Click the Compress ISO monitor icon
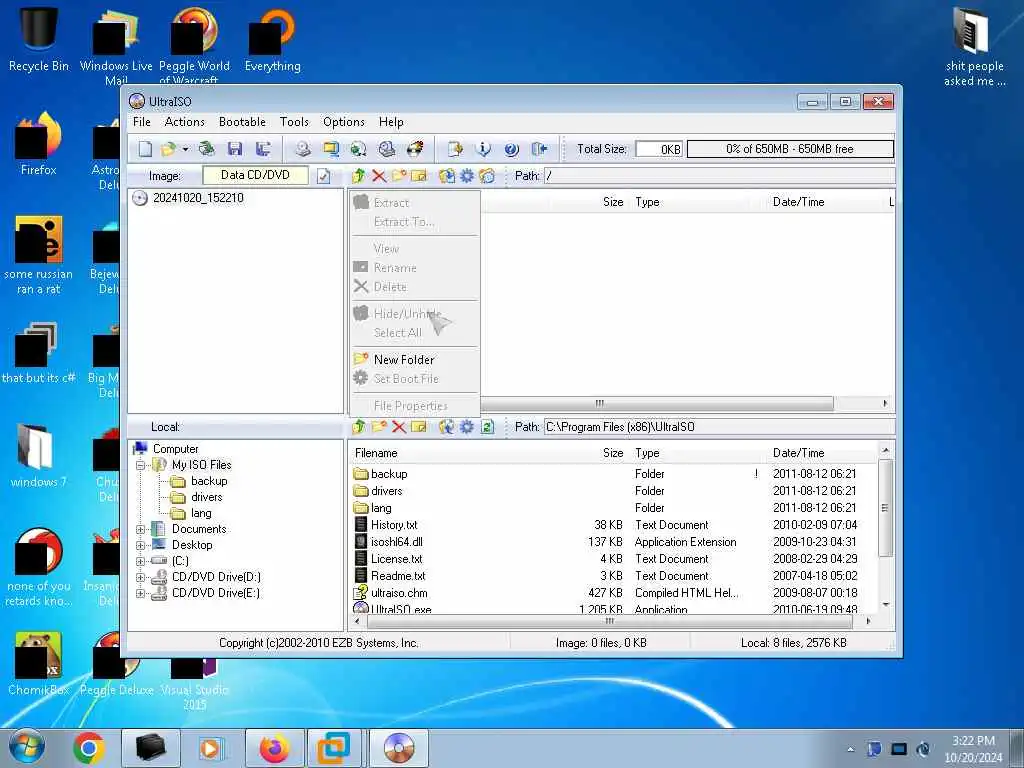The height and width of the screenshot is (768, 1024). pyautogui.click(x=331, y=149)
